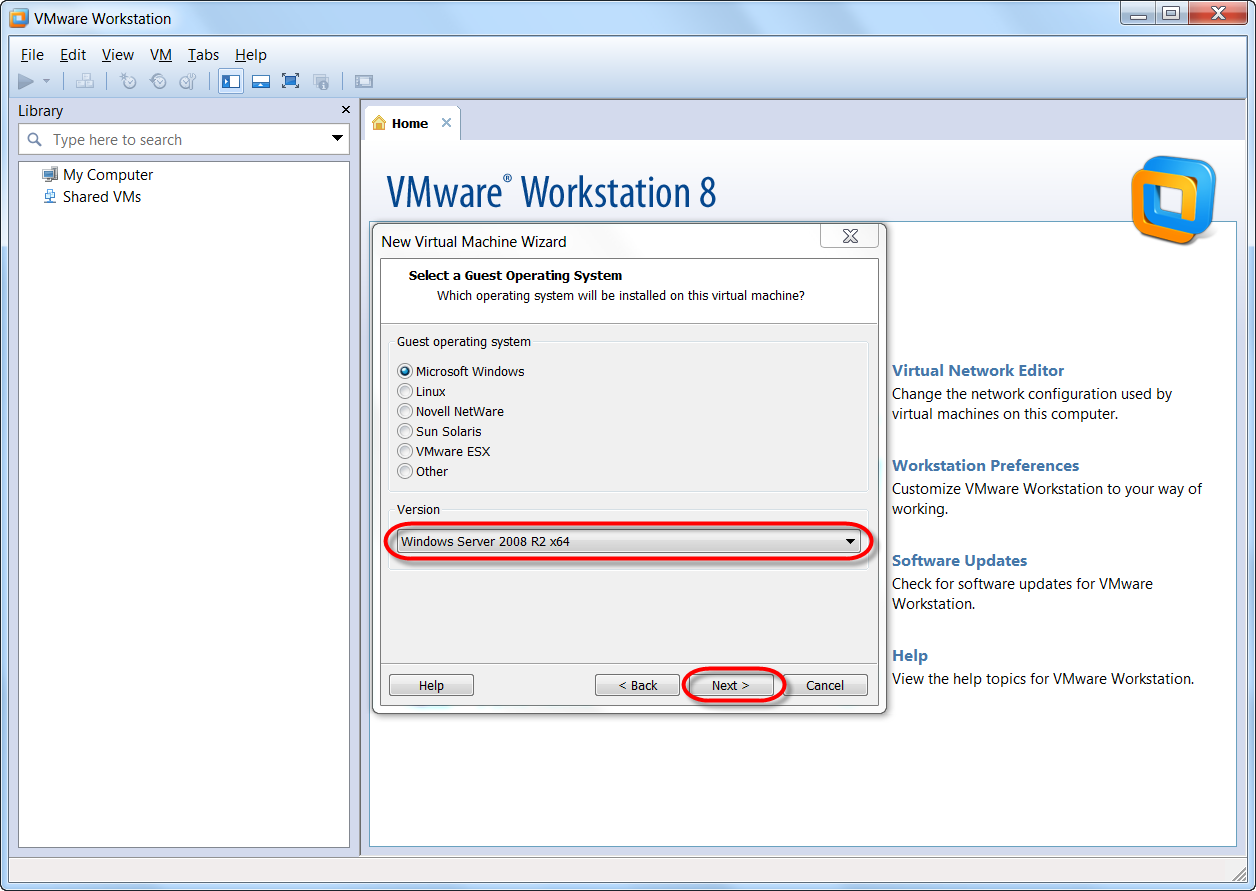Click the 'Change the network configuration' description
The width and height of the screenshot is (1256, 891).
[1032, 403]
